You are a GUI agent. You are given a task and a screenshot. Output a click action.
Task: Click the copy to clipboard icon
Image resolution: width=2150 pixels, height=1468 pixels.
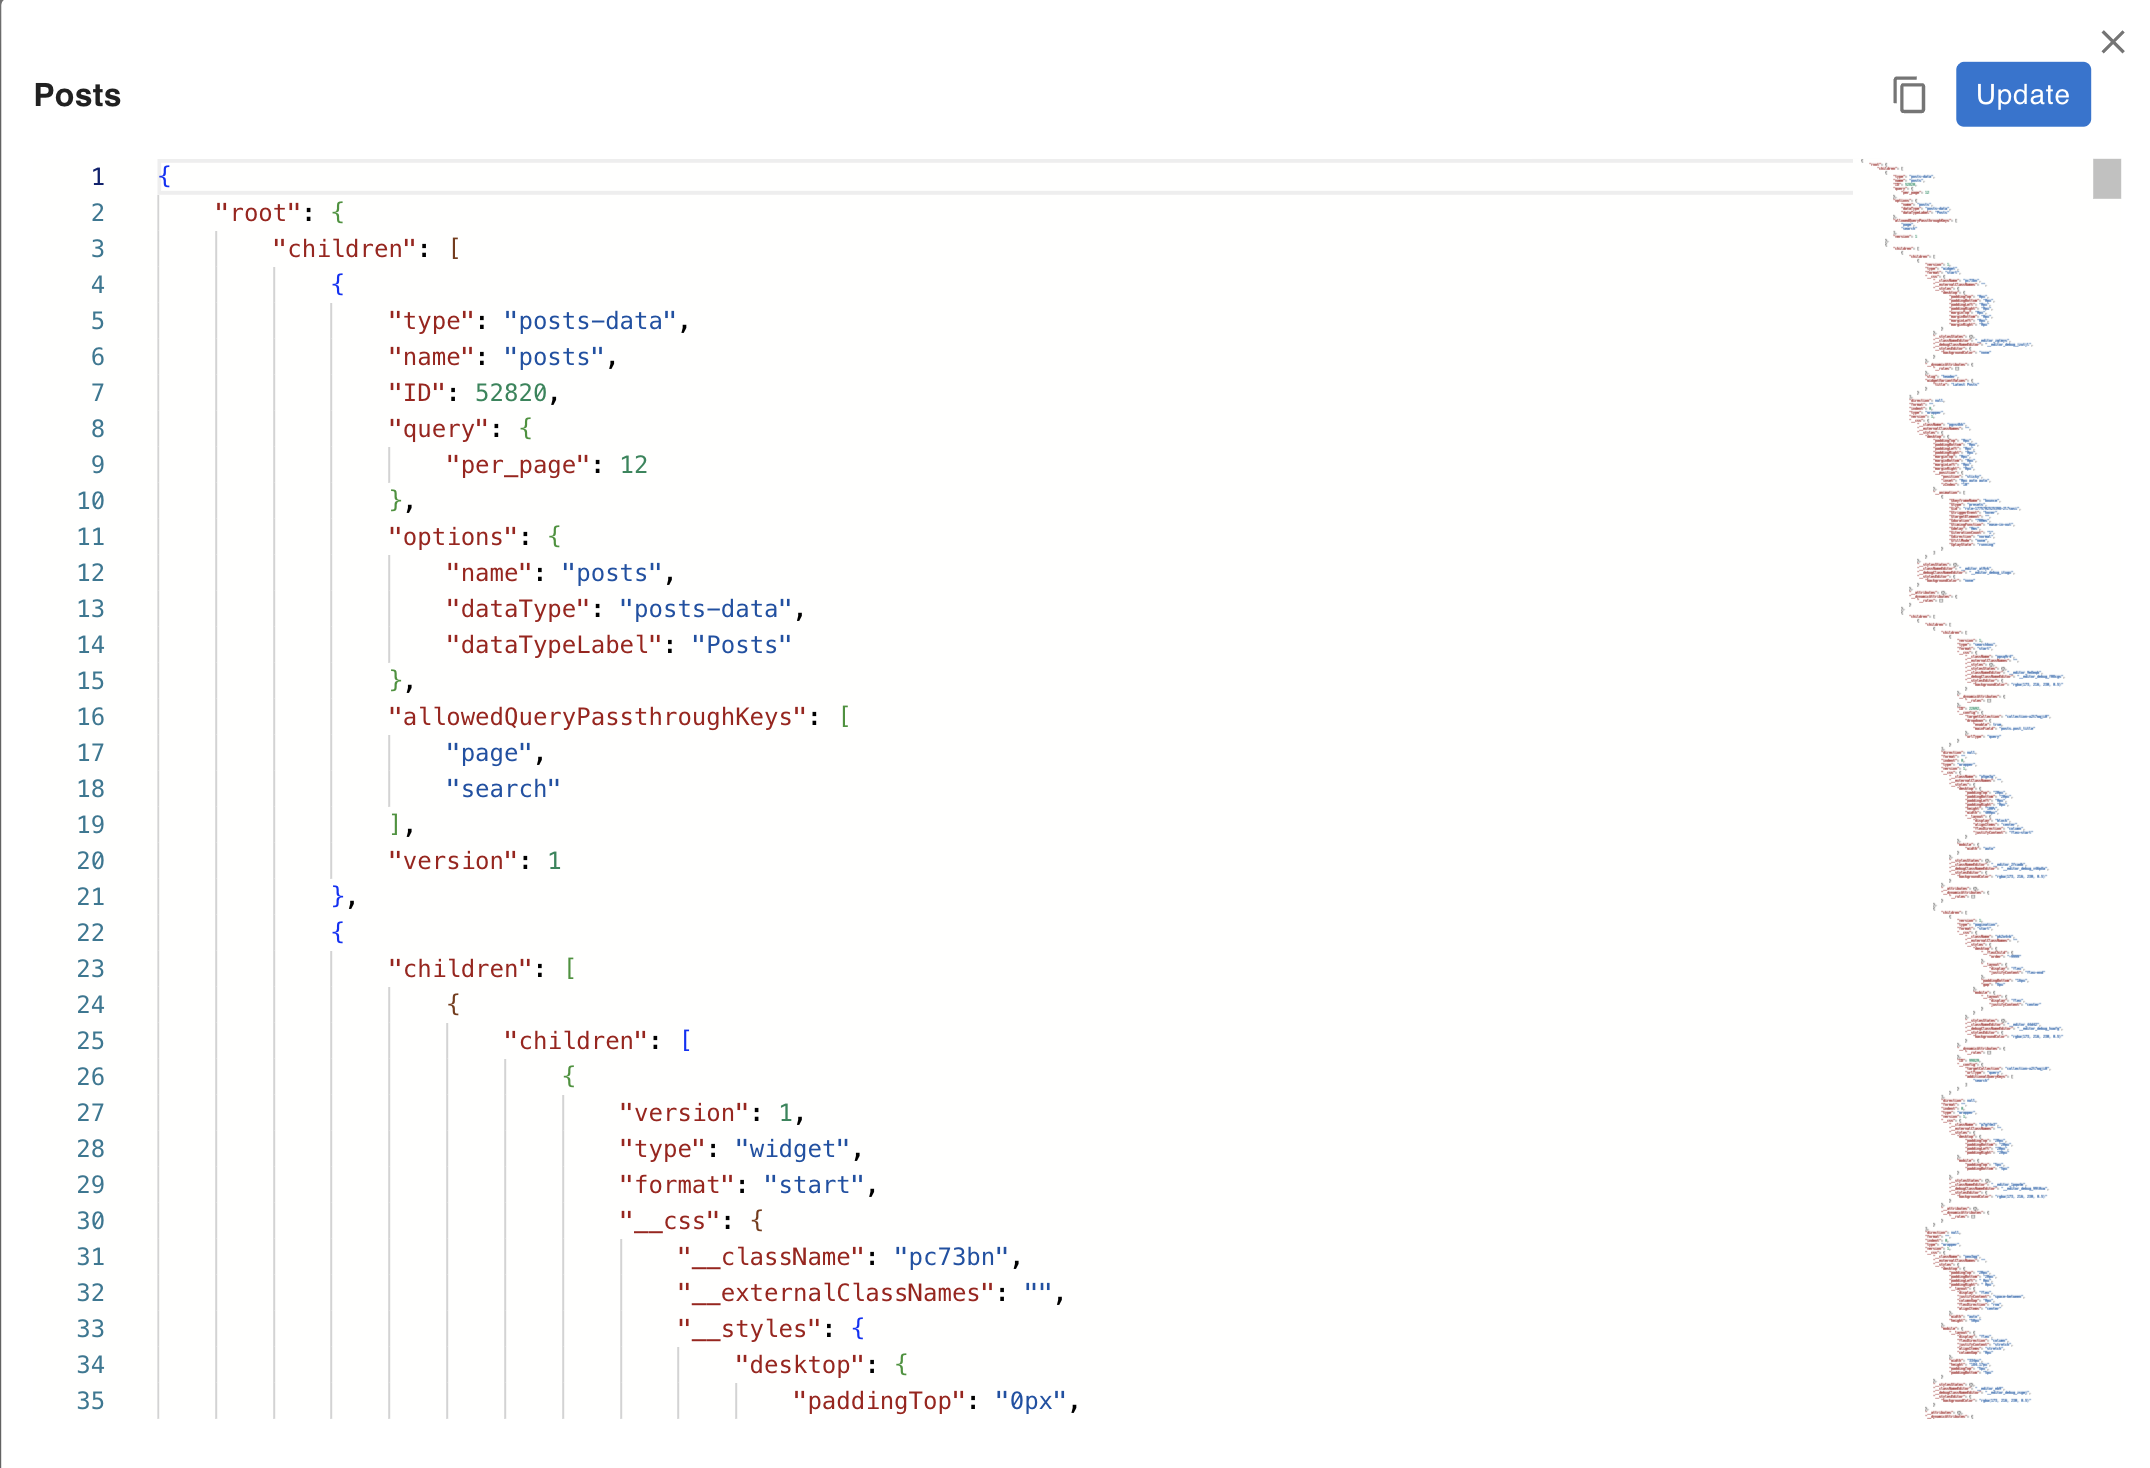(x=1908, y=95)
